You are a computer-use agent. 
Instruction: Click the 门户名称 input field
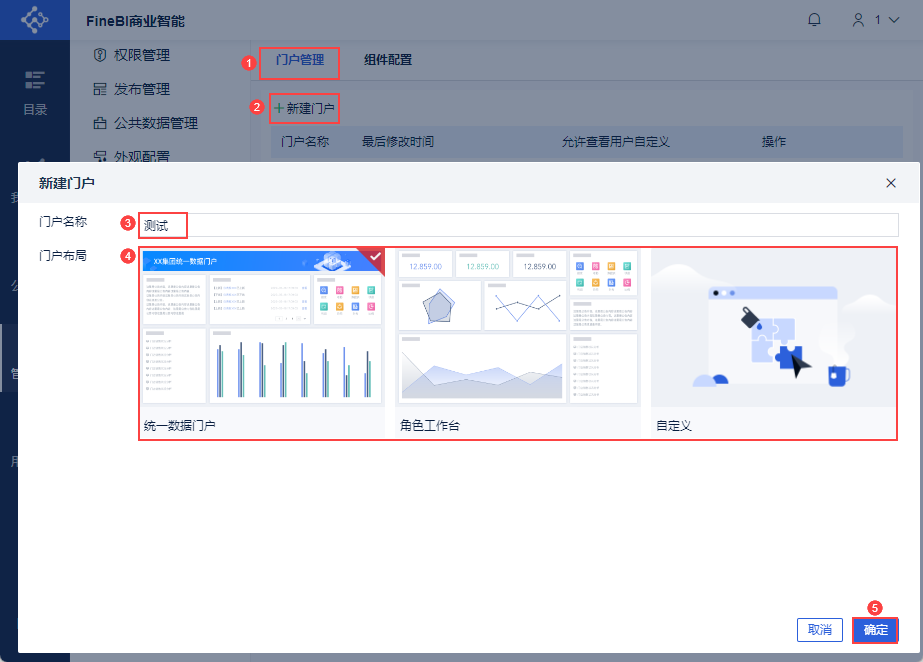coord(519,225)
